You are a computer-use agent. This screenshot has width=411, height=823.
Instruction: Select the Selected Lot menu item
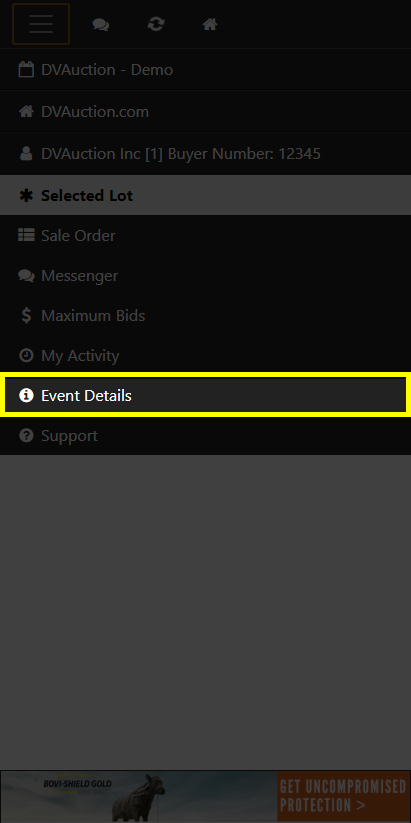point(205,195)
